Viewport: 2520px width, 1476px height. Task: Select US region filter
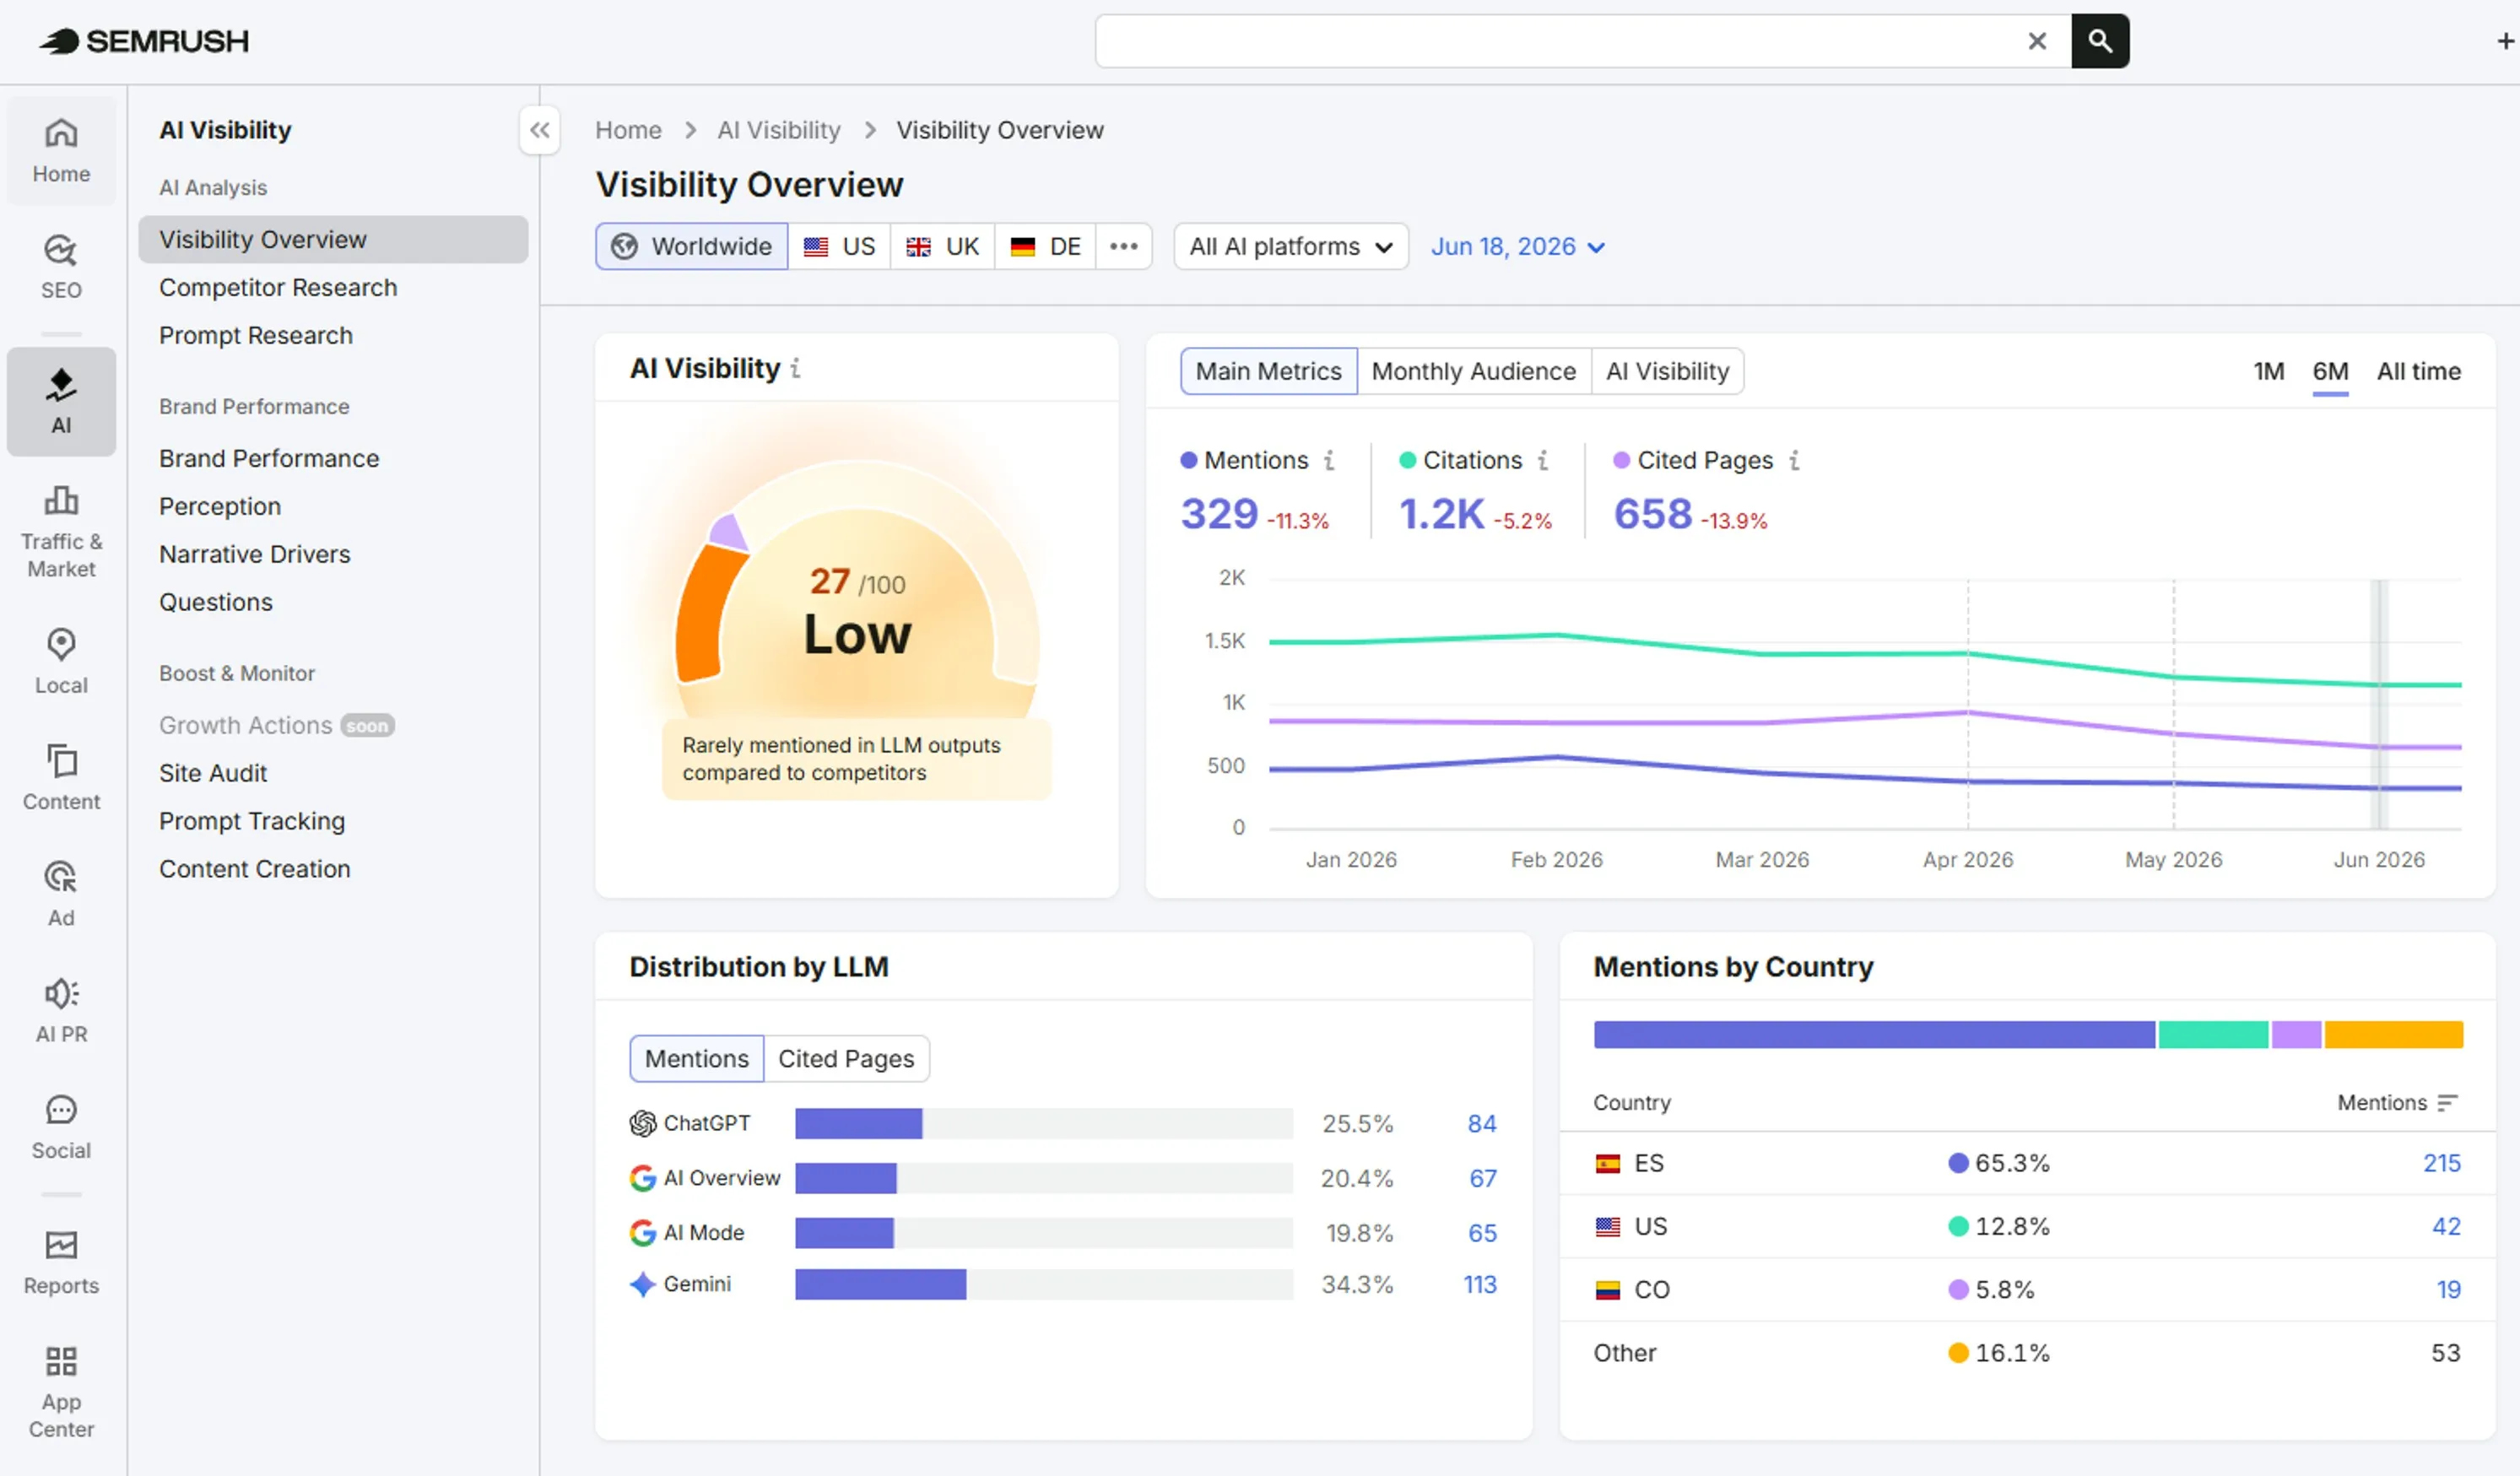840,246
